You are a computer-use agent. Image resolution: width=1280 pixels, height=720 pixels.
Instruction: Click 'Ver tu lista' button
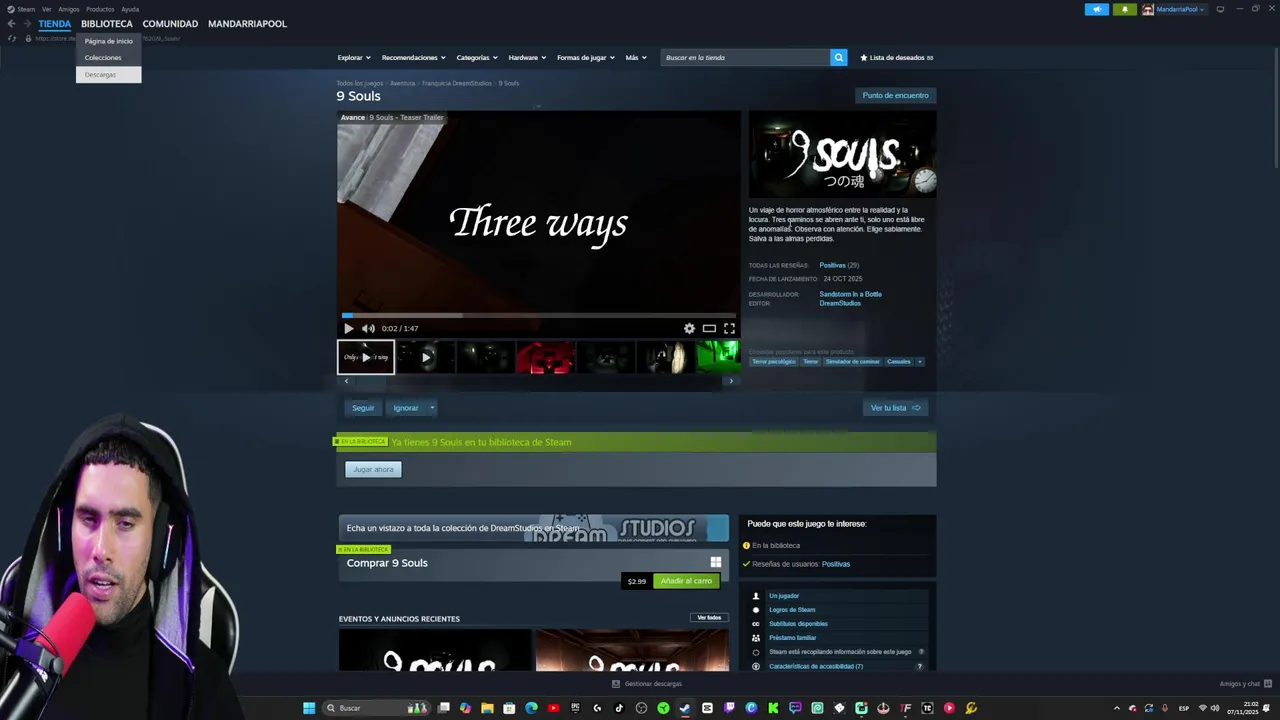895,408
